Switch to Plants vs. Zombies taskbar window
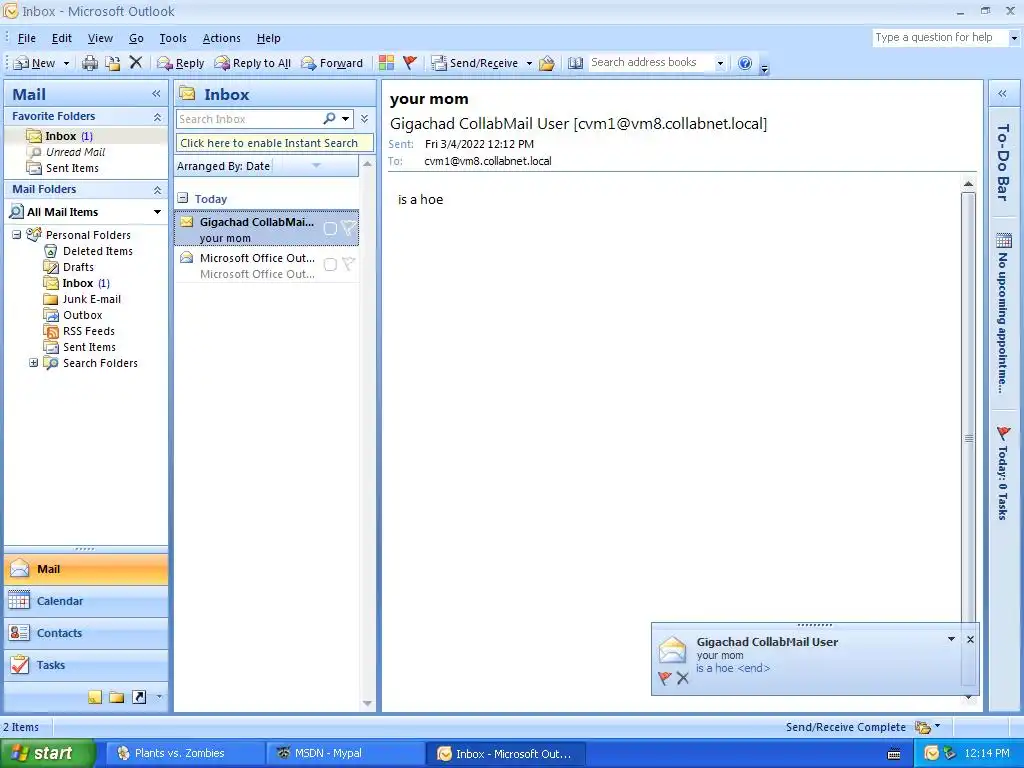The width and height of the screenshot is (1024, 768). click(x=185, y=753)
